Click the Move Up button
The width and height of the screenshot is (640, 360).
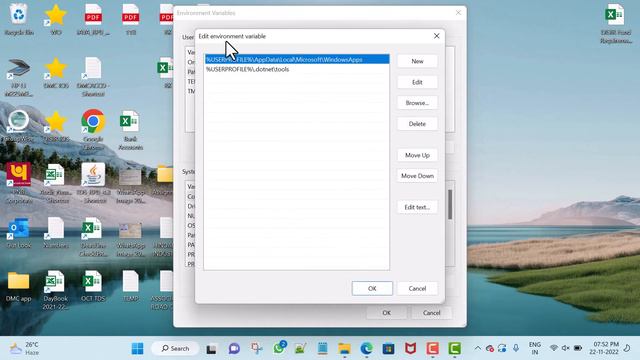(417, 155)
